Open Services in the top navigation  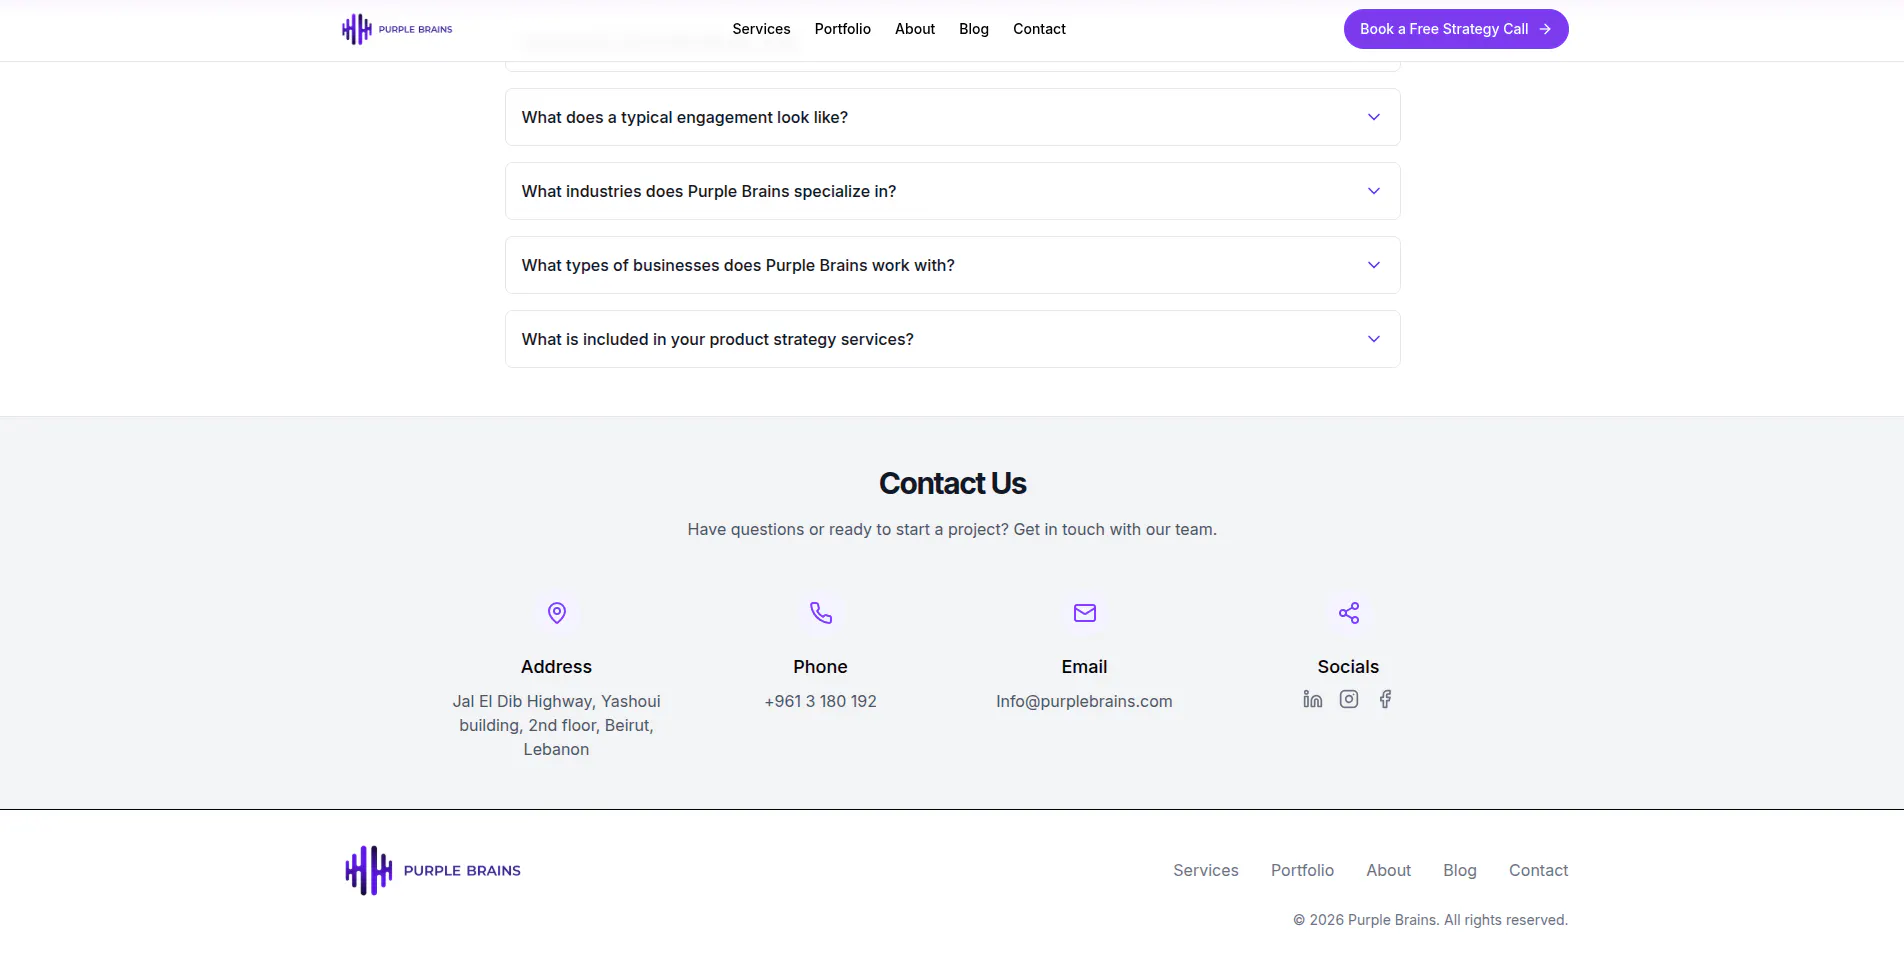(x=761, y=29)
